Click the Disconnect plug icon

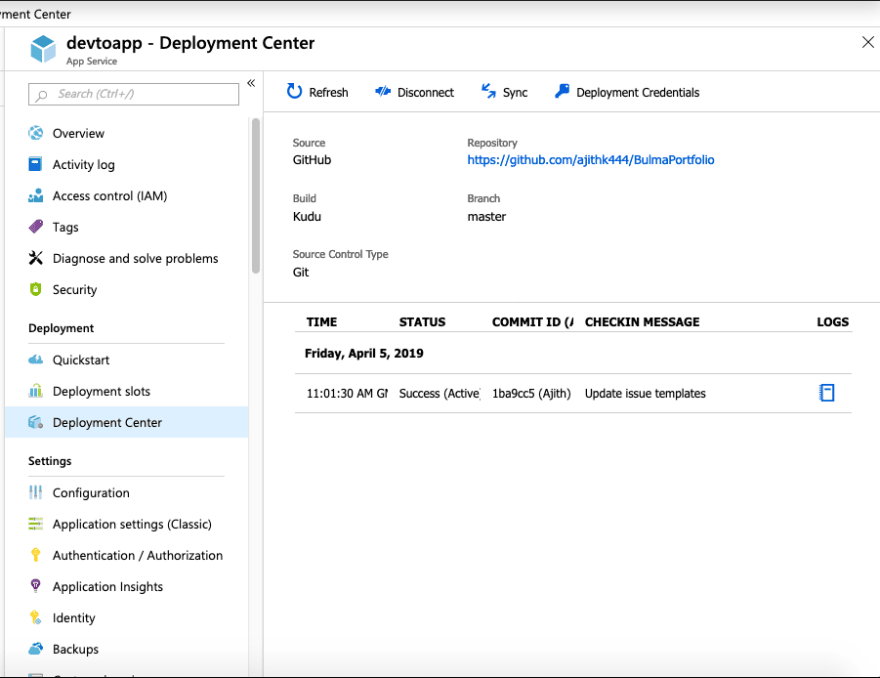click(383, 91)
